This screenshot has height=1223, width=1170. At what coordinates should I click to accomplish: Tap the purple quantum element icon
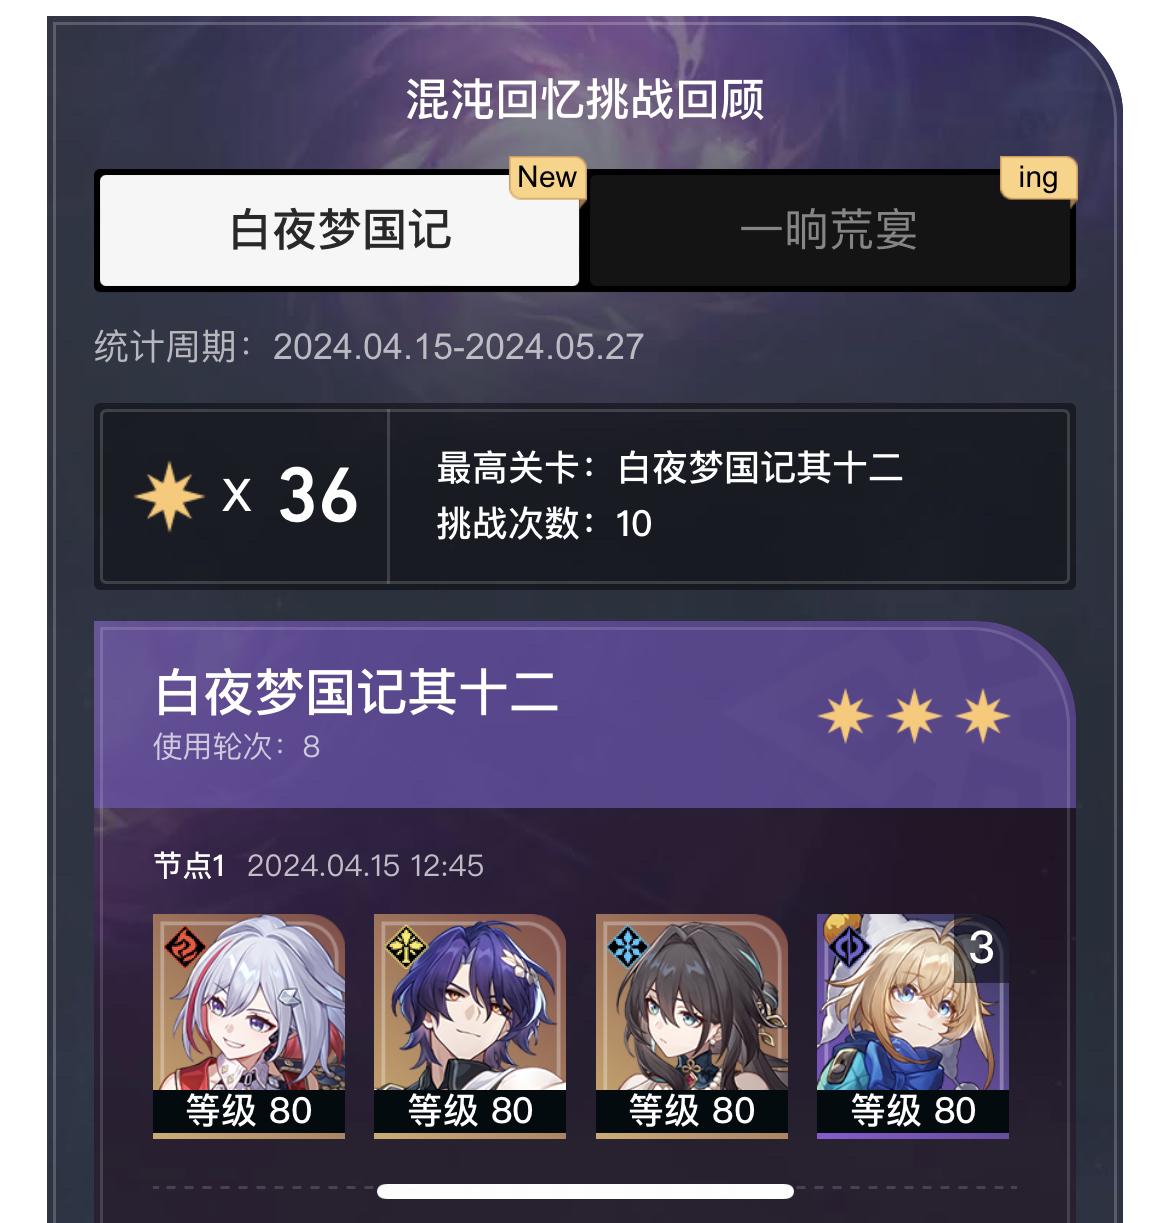849,946
